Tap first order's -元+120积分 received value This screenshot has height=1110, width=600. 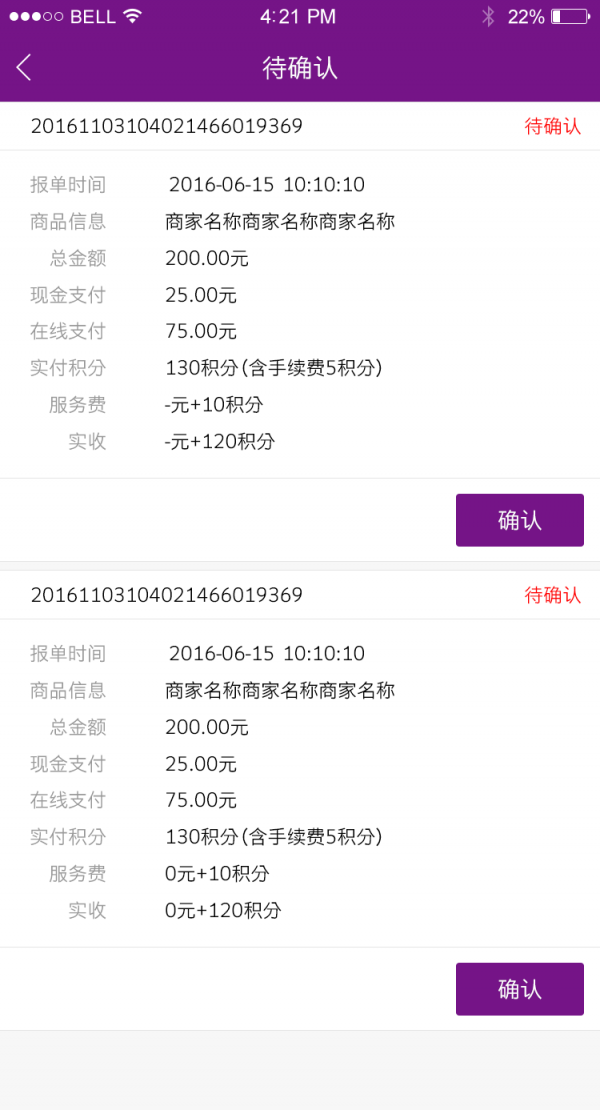click(x=220, y=442)
